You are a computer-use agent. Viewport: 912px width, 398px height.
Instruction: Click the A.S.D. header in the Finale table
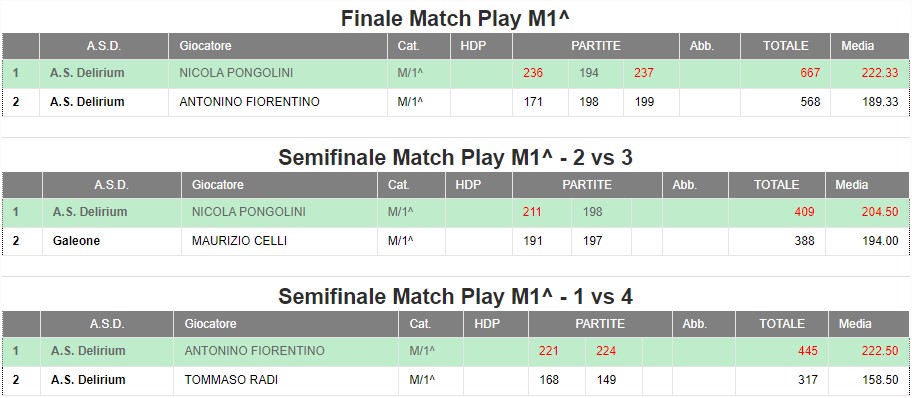(x=104, y=45)
